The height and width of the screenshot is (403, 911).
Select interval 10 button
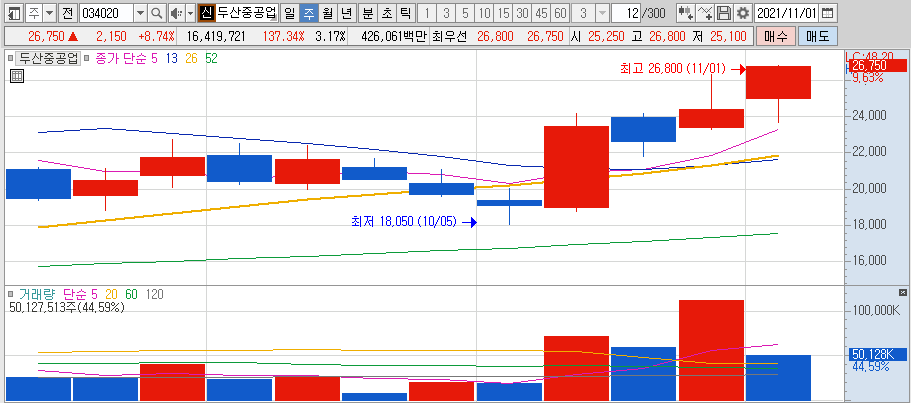click(x=485, y=12)
